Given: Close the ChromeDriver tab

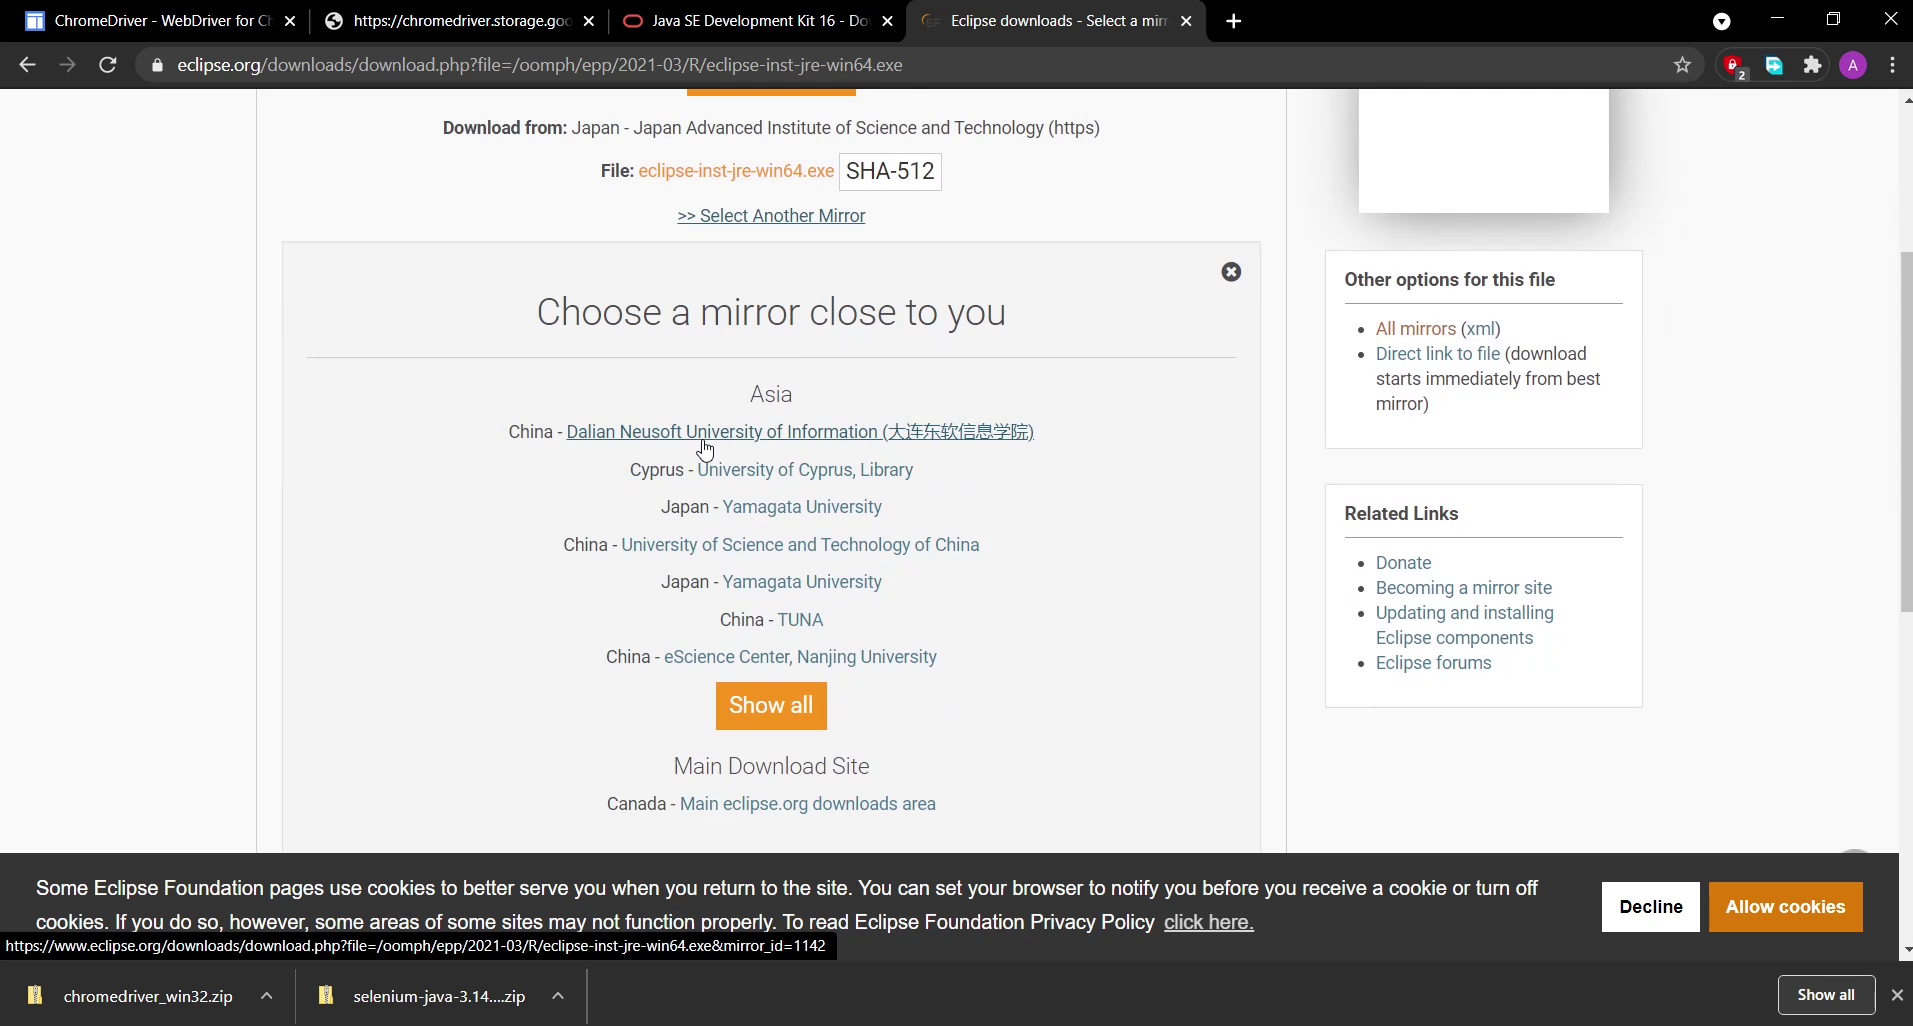Looking at the screenshot, I should [x=290, y=21].
